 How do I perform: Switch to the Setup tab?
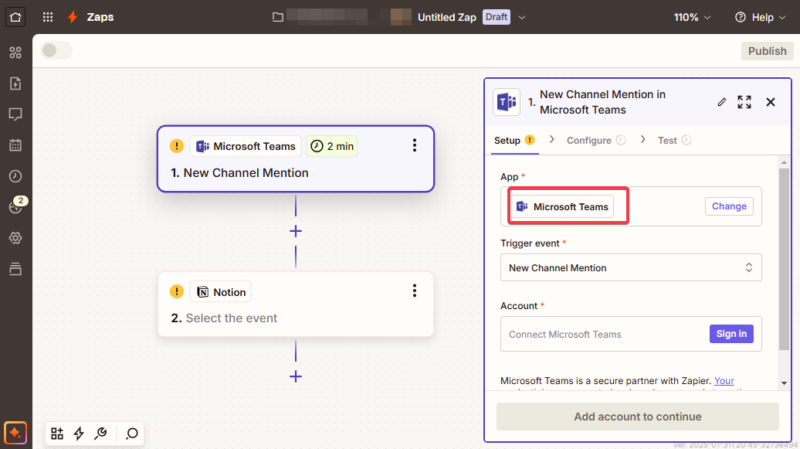click(514, 140)
